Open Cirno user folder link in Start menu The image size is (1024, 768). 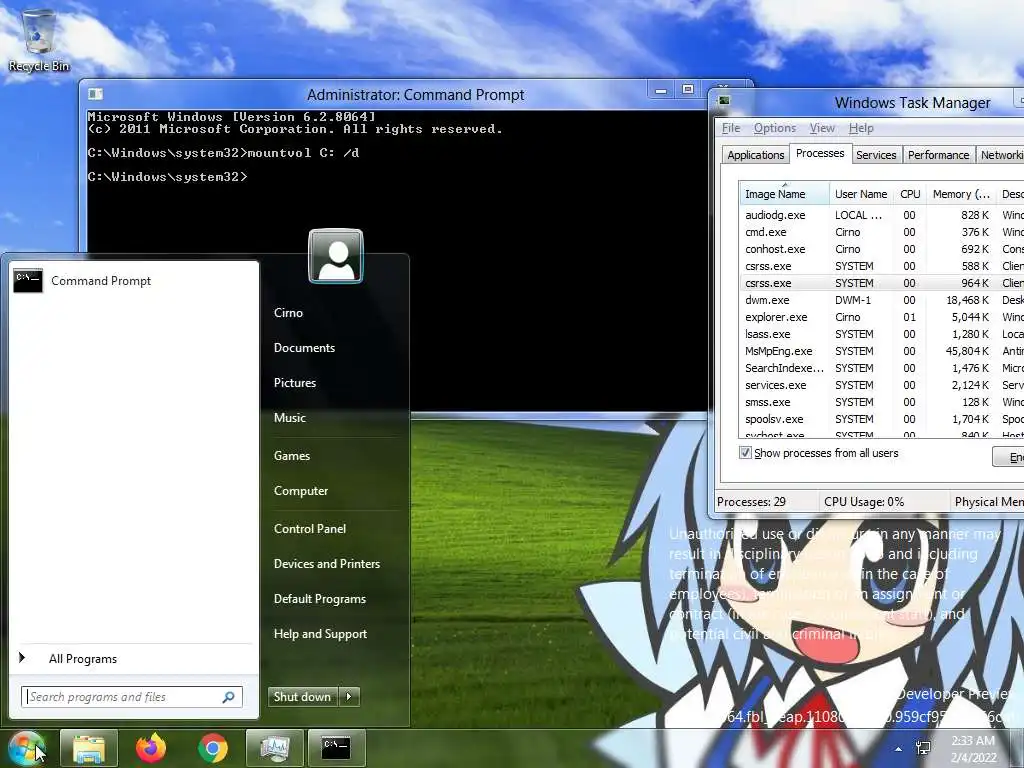pyautogui.click(x=288, y=313)
